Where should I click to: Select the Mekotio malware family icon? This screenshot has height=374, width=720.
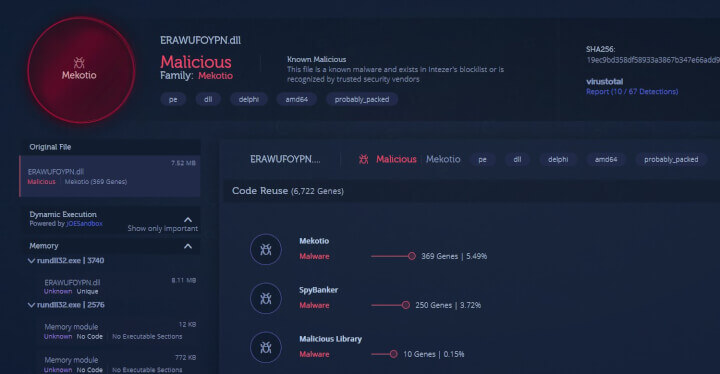265,249
